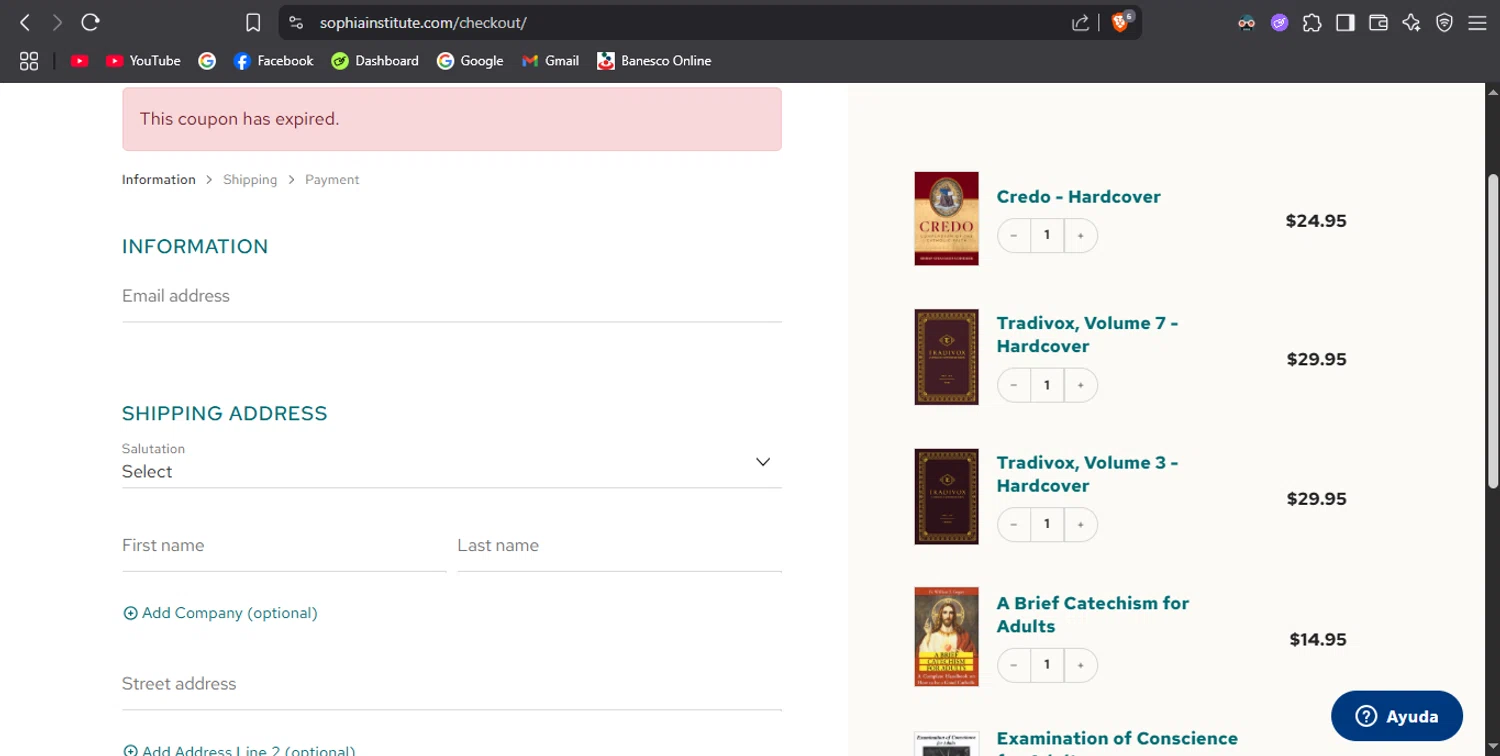Increase Tradivox Volume 3 quantity
The width and height of the screenshot is (1500, 756).
[1081, 524]
